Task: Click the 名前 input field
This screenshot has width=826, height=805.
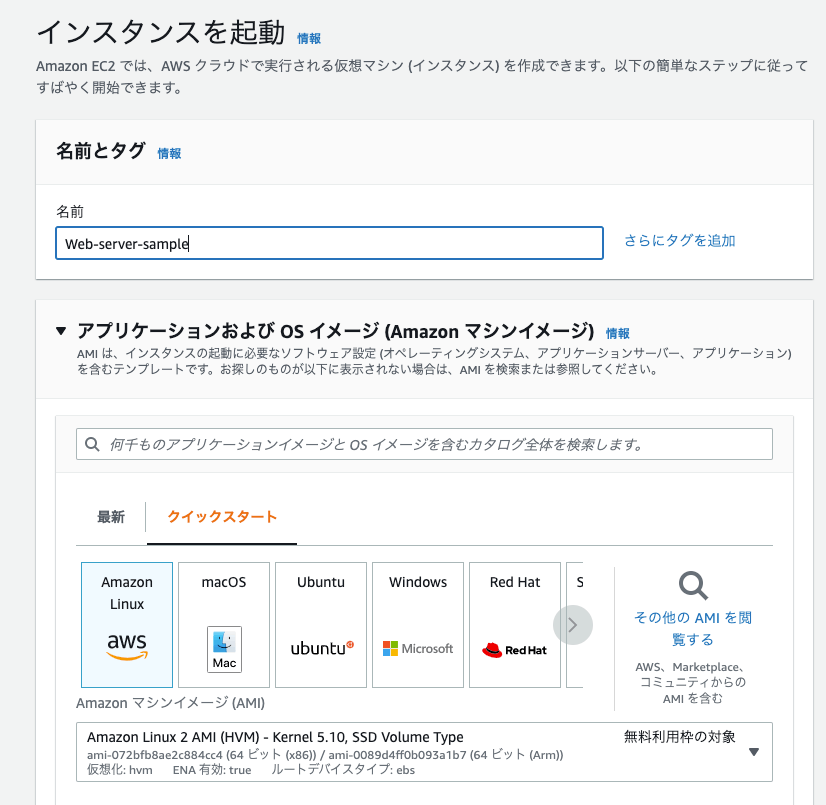Action: 329,243
